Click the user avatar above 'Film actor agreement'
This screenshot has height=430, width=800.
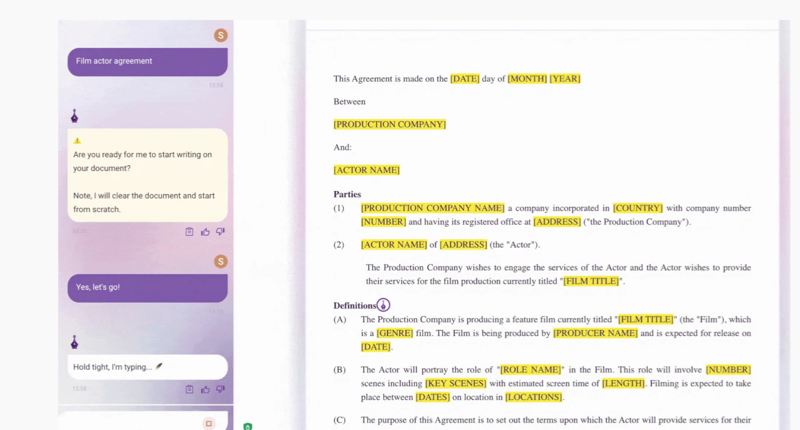pyautogui.click(x=220, y=35)
